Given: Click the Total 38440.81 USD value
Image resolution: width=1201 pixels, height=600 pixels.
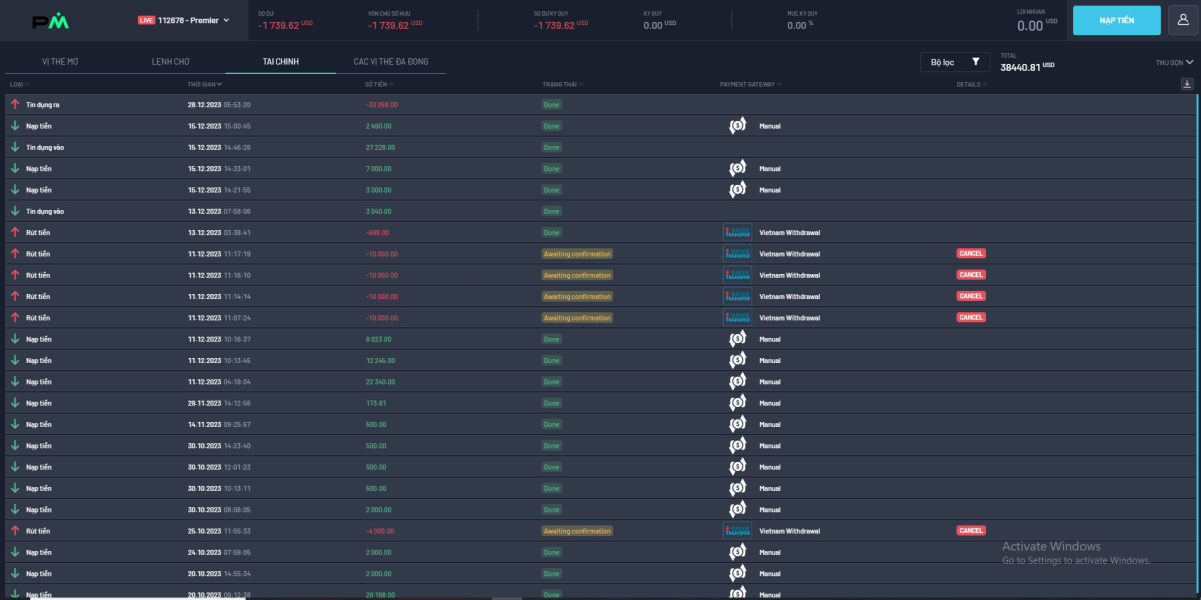Looking at the screenshot, I should click(x=1027, y=67).
